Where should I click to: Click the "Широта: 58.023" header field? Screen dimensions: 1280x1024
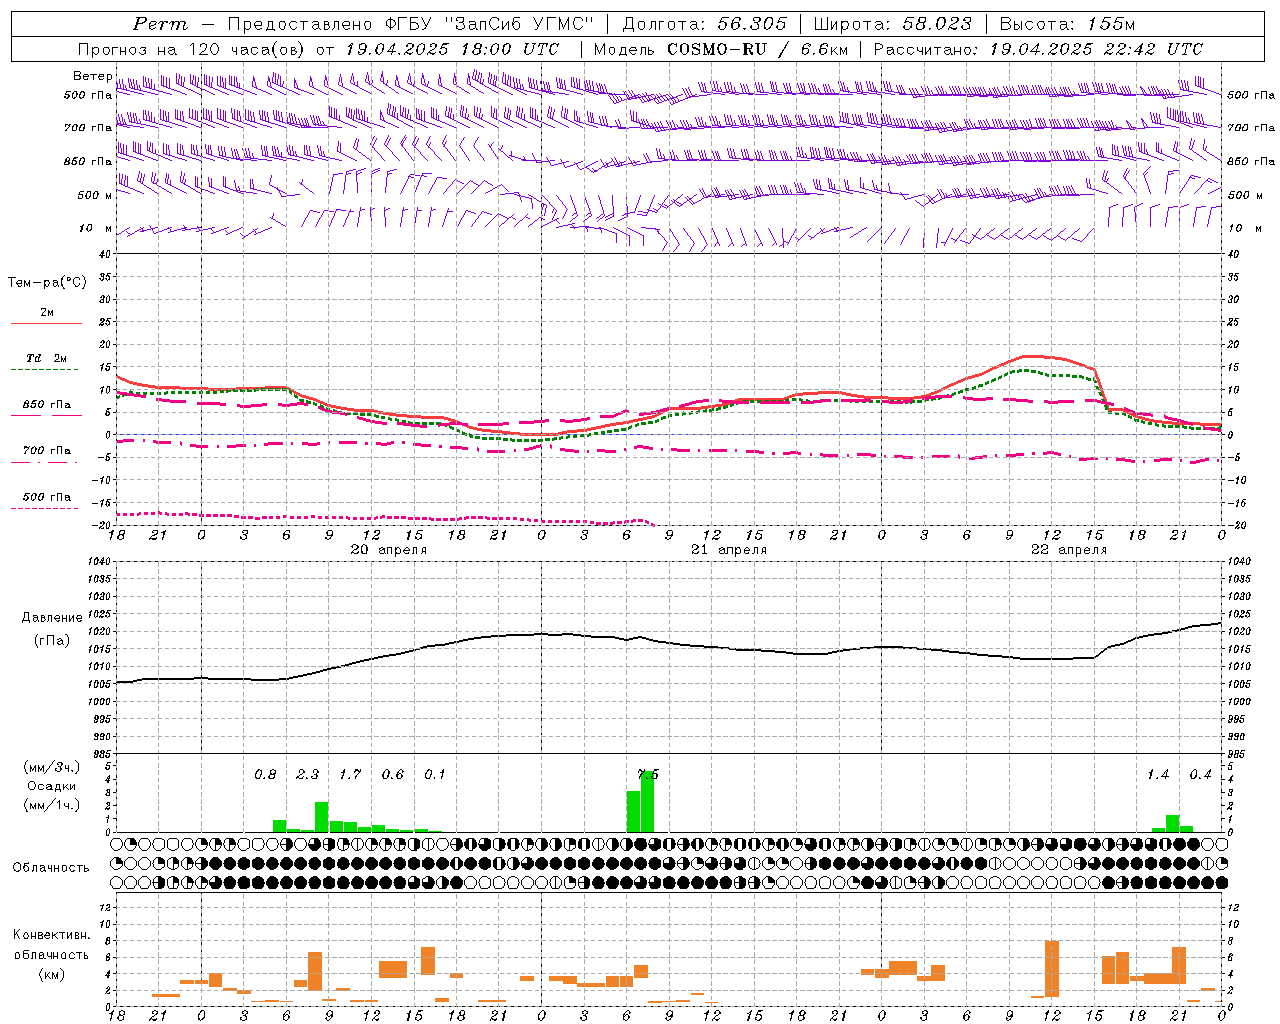click(892, 24)
